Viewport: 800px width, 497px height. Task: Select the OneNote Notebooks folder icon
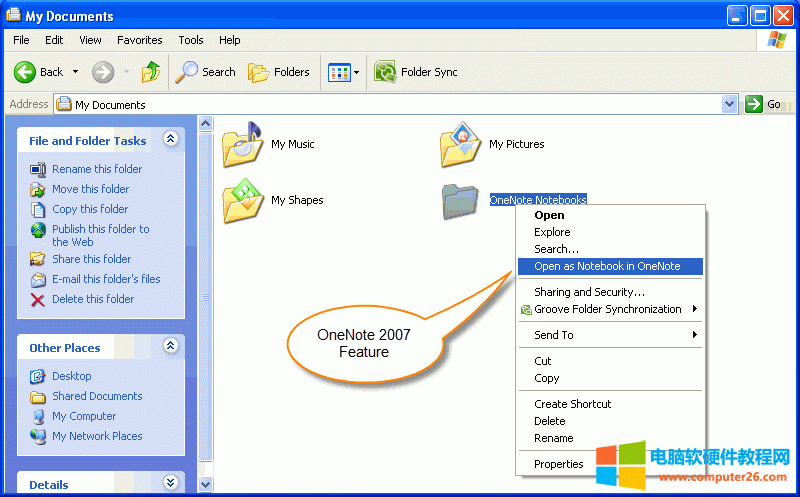[460, 202]
